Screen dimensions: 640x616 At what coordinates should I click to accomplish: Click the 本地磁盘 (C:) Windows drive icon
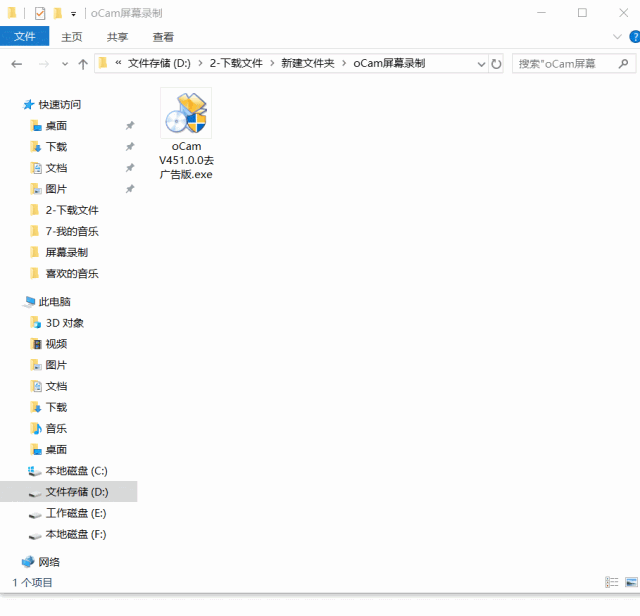tap(34, 472)
